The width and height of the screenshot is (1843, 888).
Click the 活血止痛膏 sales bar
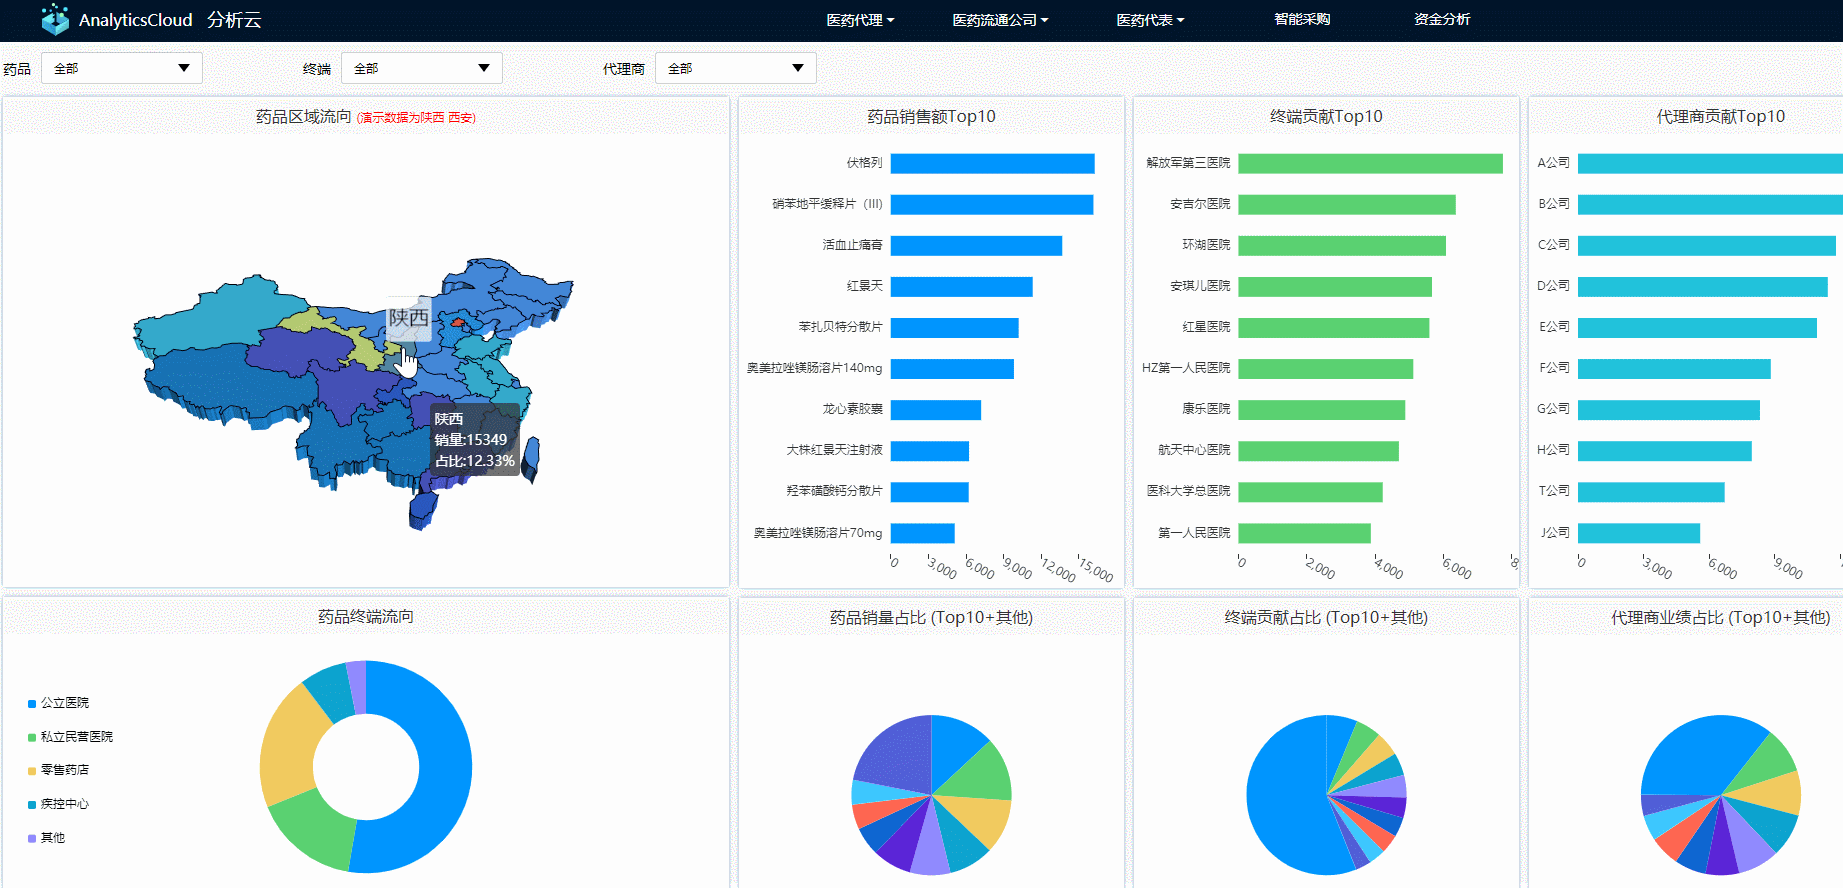coord(976,245)
